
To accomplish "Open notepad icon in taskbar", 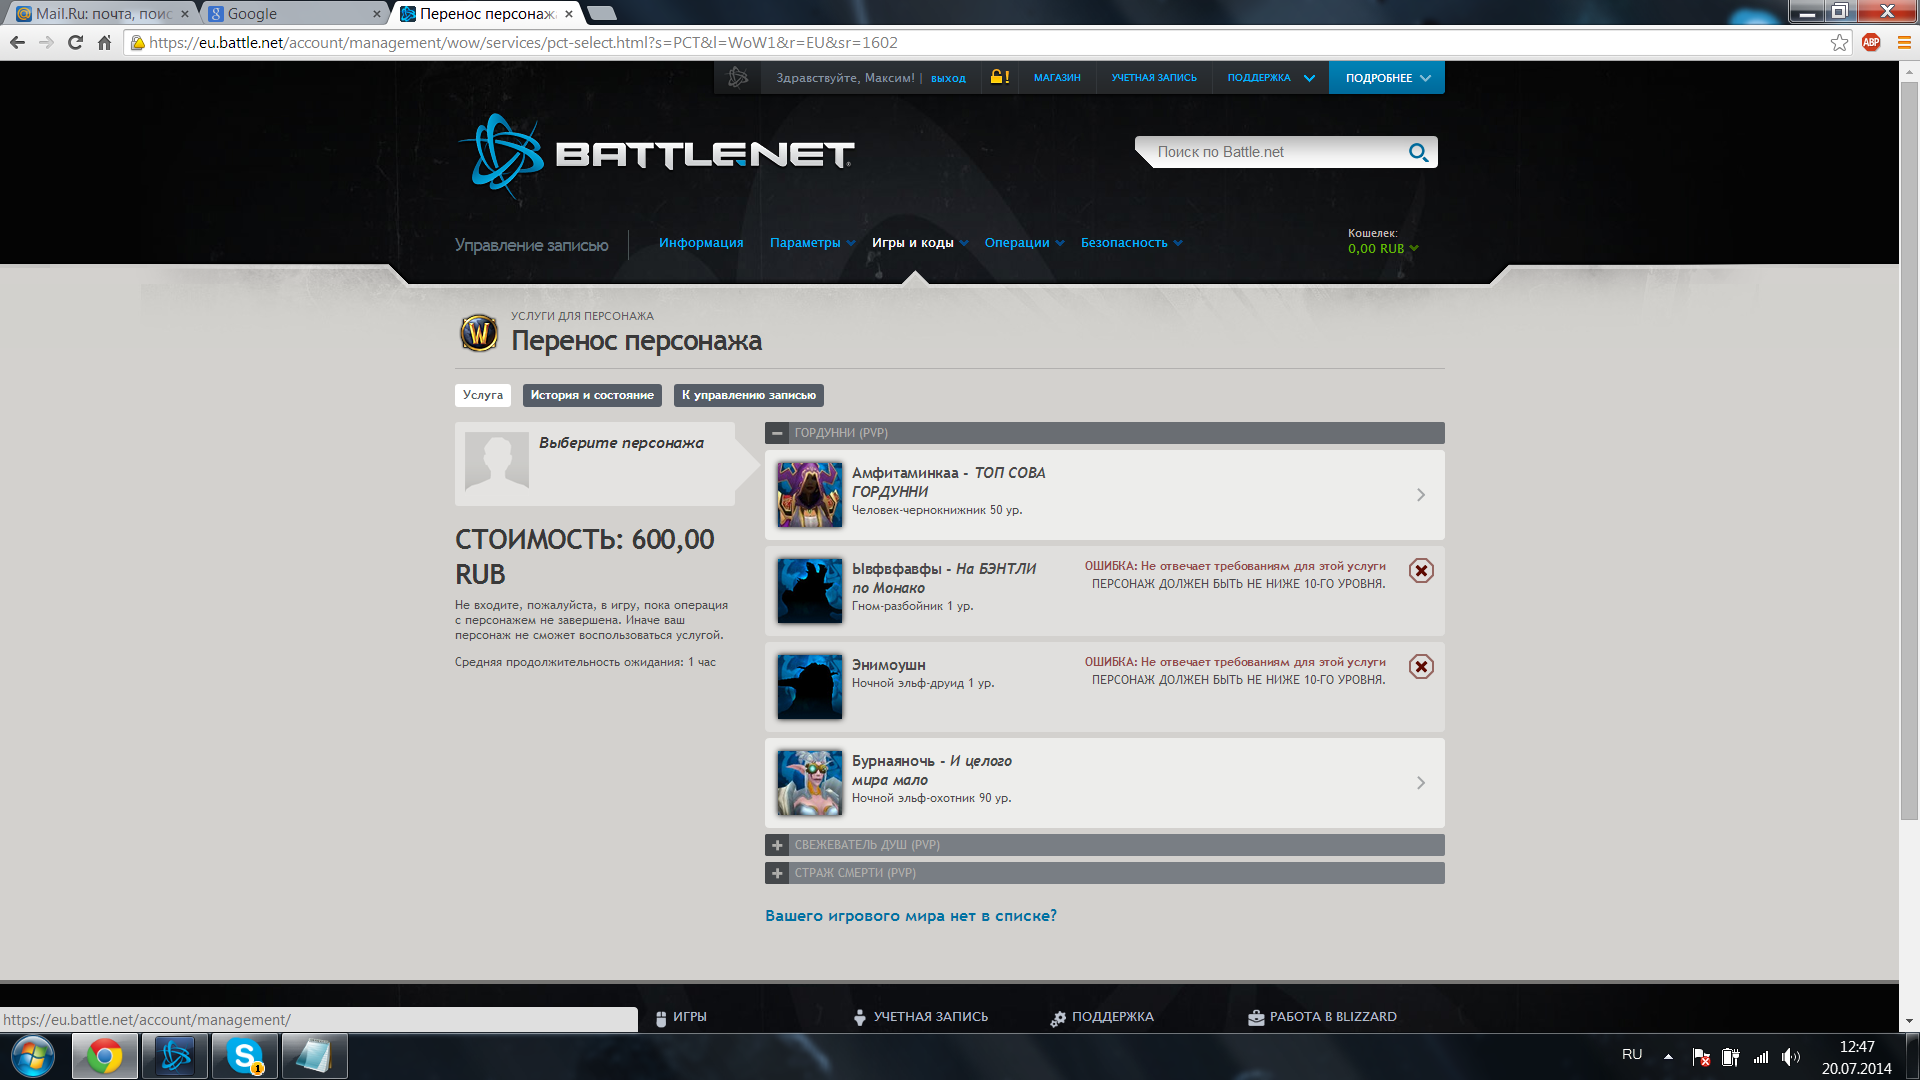I will point(314,1056).
